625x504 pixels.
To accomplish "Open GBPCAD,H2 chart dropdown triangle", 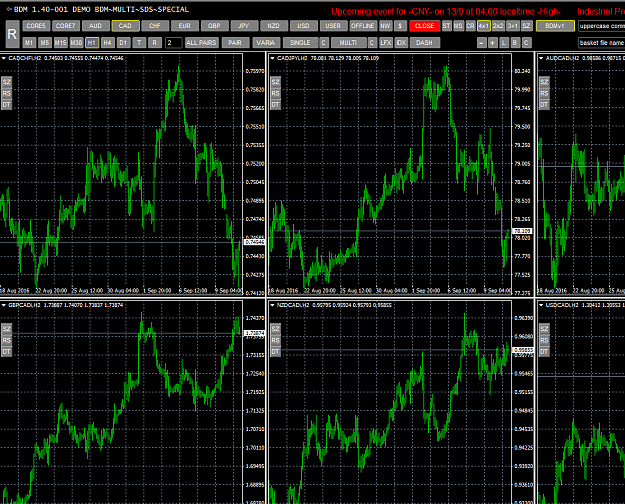I will click(x=4, y=305).
